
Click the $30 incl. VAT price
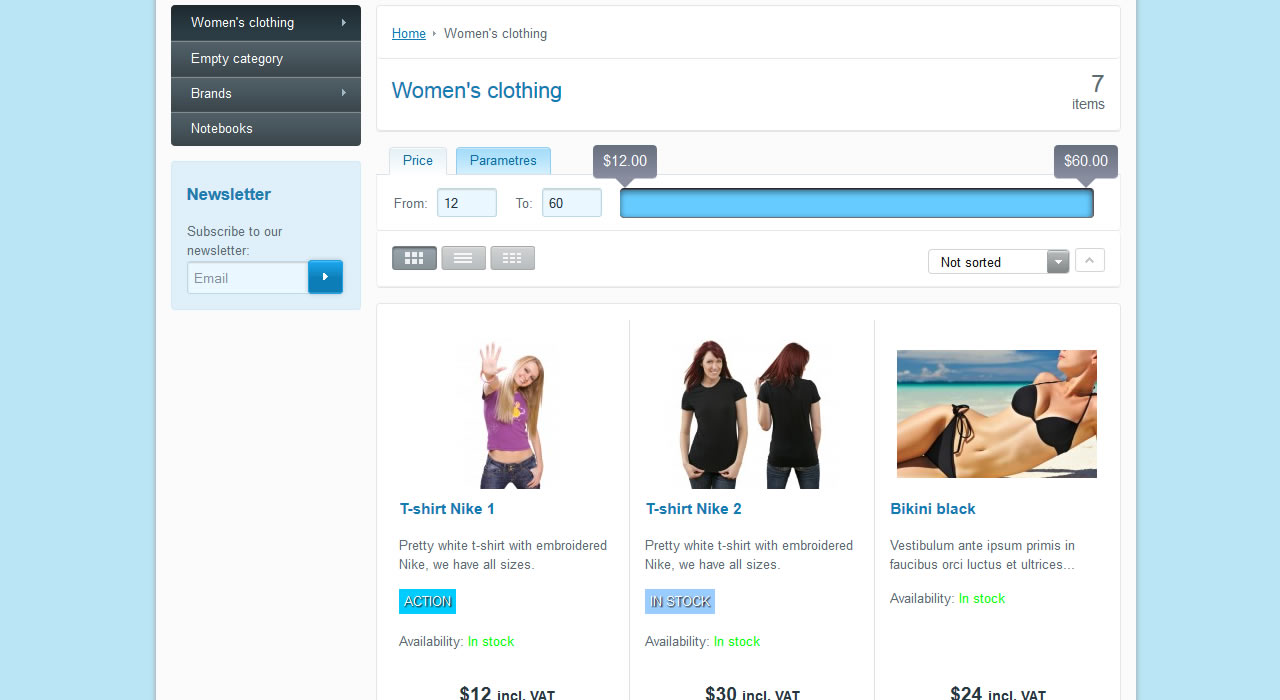(752, 694)
